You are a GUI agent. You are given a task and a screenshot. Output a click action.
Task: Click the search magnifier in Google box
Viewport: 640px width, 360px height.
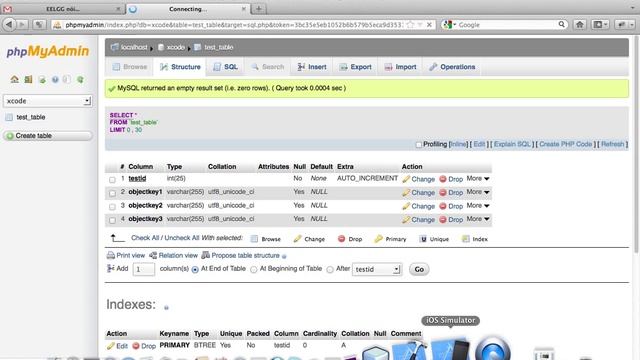point(562,24)
